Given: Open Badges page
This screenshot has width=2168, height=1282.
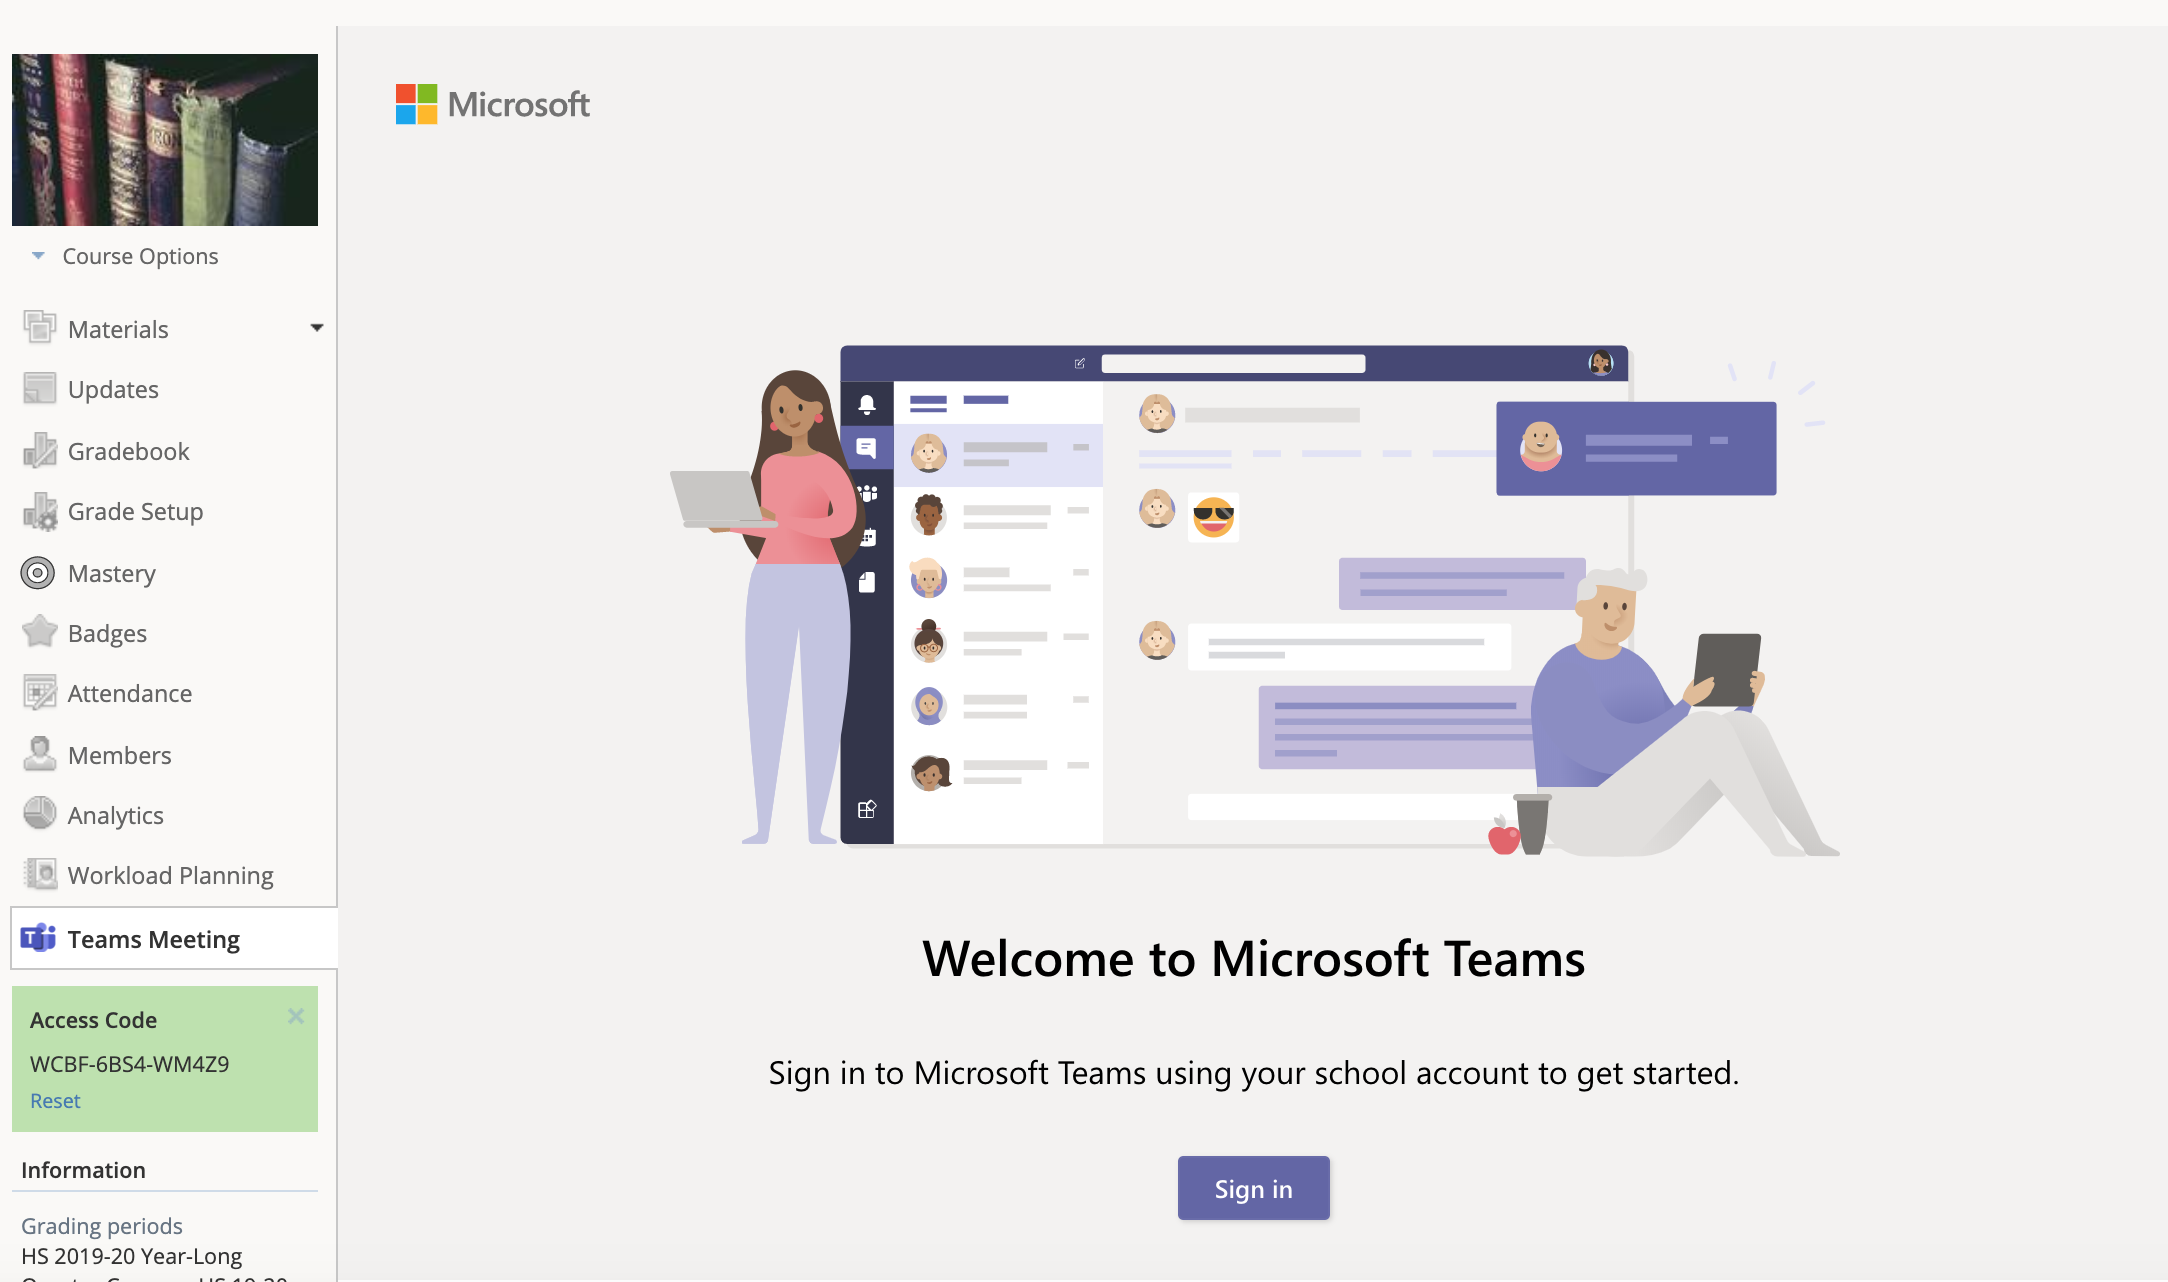Looking at the screenshot, I should click(107, 634).
